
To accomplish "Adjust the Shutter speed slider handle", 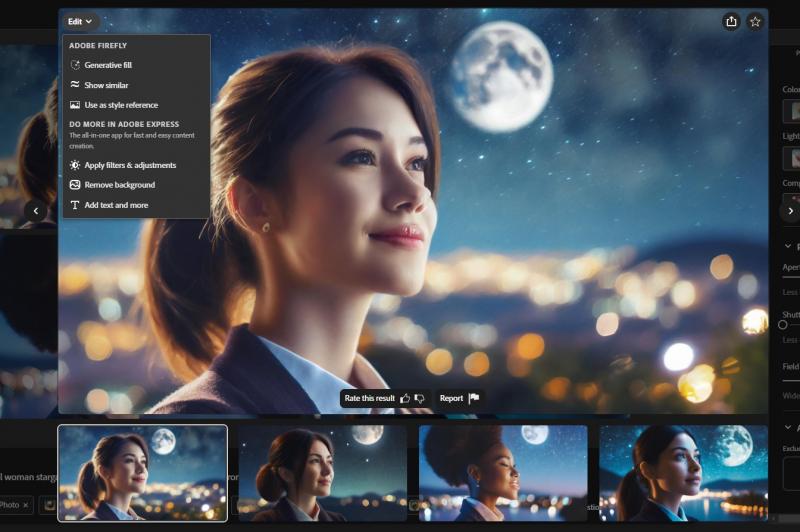I will (x=783, y=325).
